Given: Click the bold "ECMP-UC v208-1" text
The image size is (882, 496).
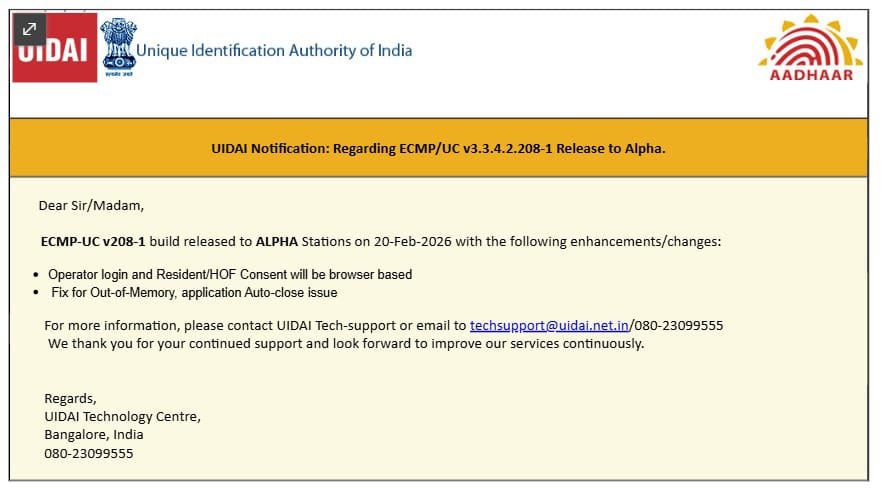Looking at the screenshot, I should coord(93,242).
